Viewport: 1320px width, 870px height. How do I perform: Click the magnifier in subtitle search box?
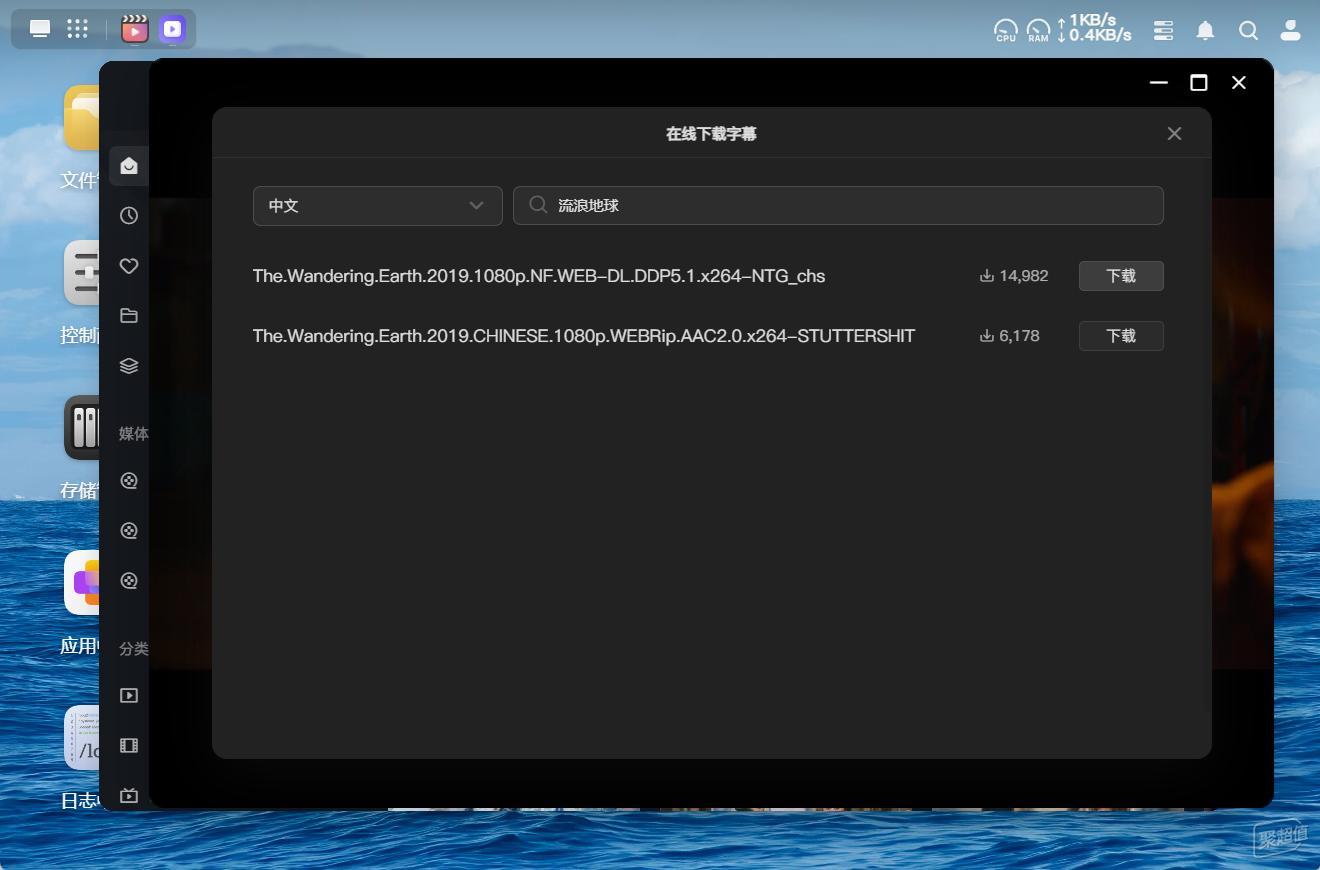click(538, 205)
